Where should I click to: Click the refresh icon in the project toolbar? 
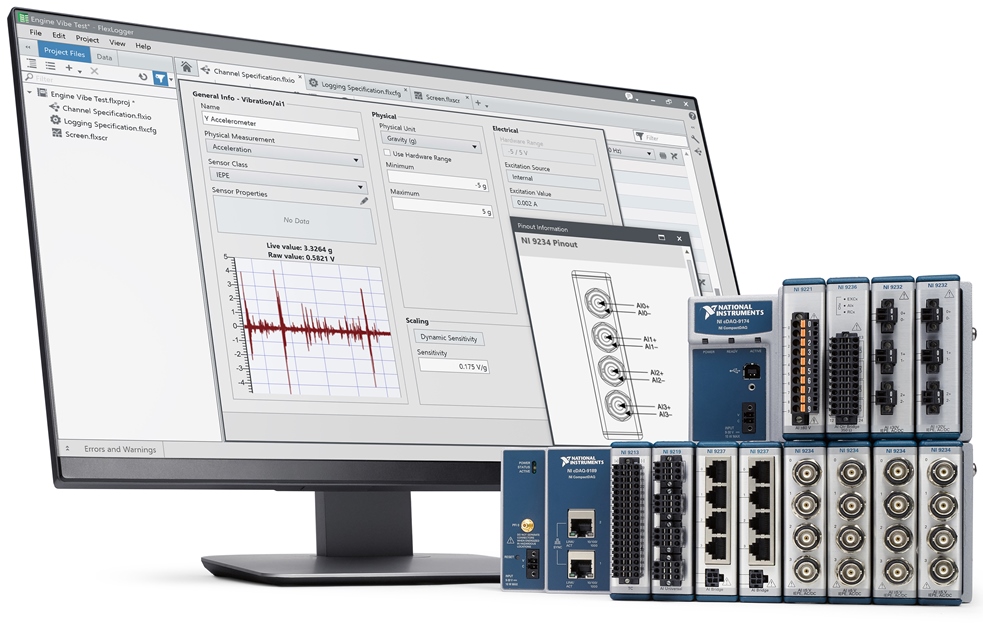(142, 75)
